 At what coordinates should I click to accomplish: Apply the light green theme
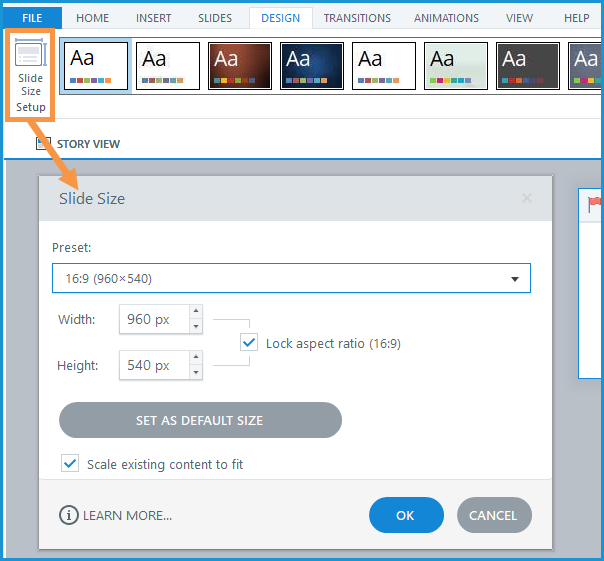(x=456, y=66)
